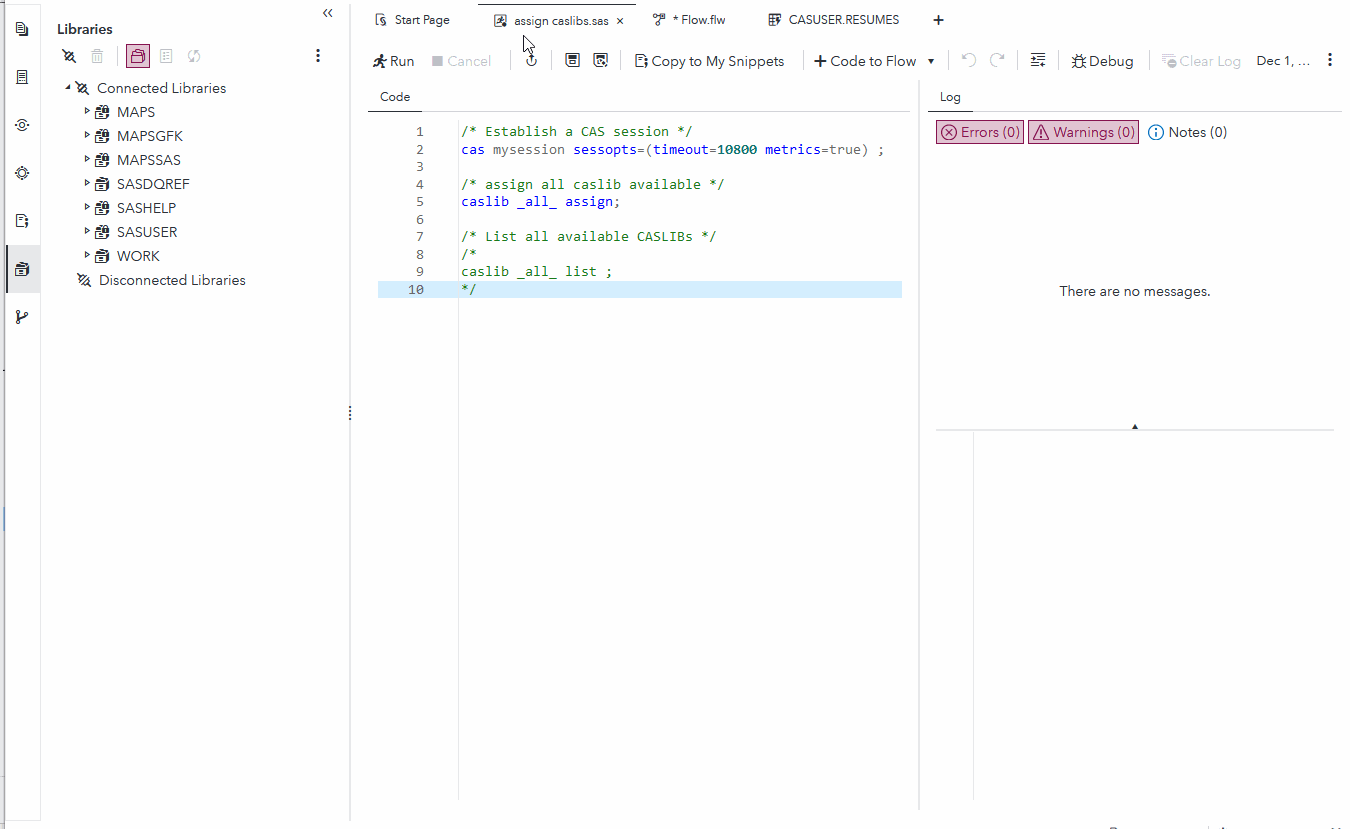Click the refresh icon in Libraries toolbar
The height and width of the screenshot is (829, 1350).
tap(194, 56)
